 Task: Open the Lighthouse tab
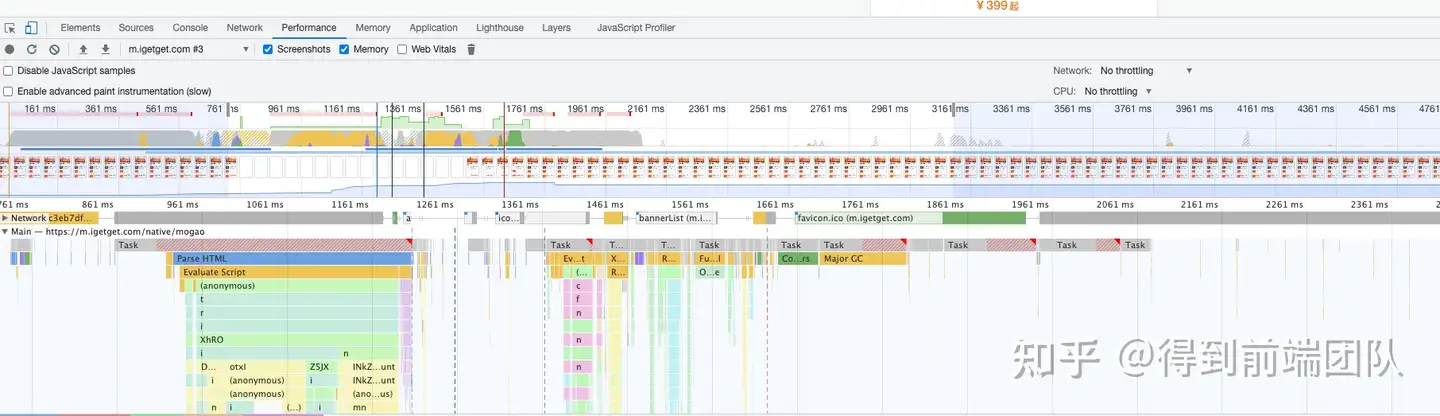click(x=499, y=28)
